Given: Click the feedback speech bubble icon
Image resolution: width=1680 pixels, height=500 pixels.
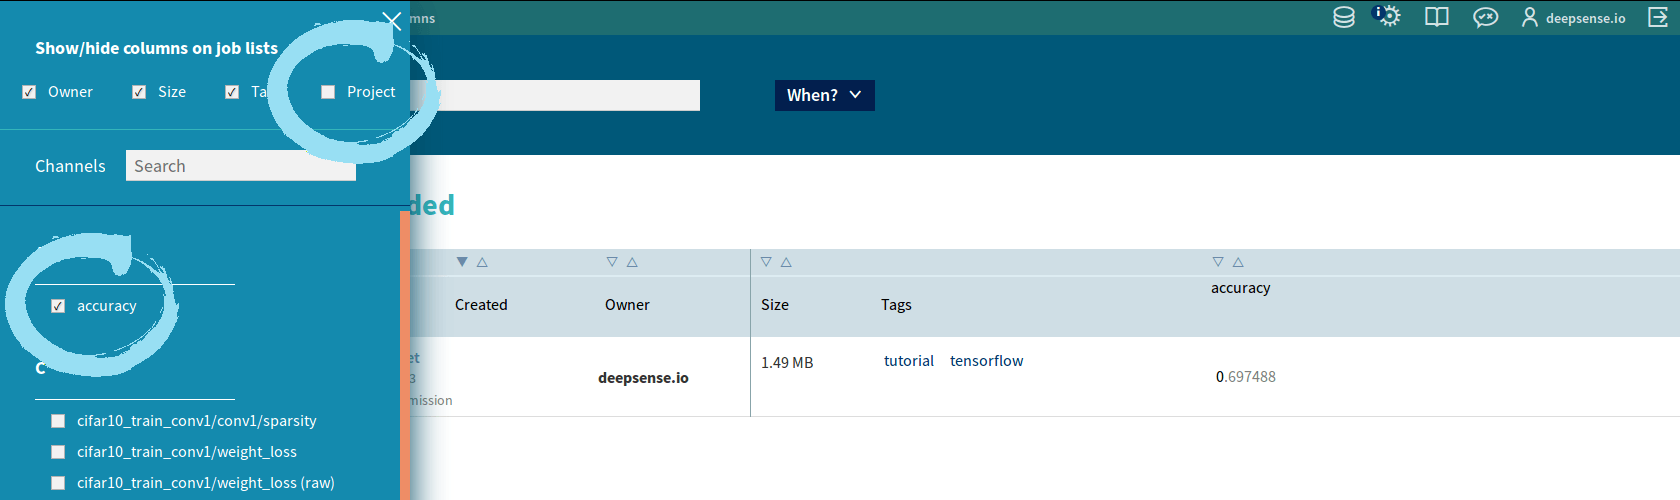Looking at the screenshot, I should (1485, 17).
